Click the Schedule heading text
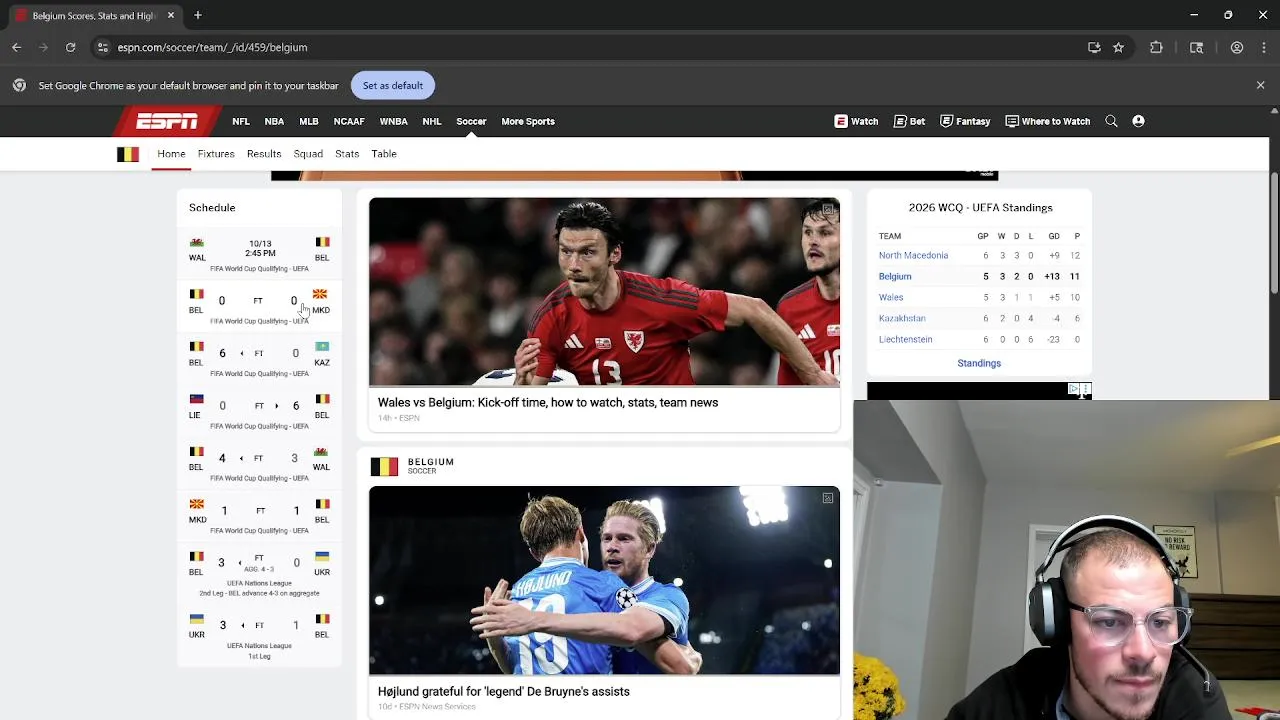Screen dimensions: 1280x720 [x=212, y=207]
